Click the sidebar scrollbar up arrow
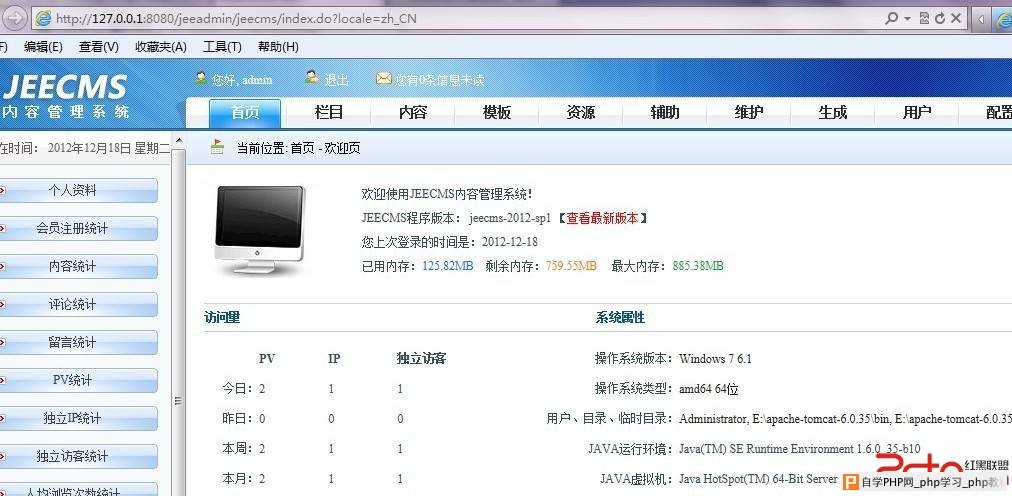 click(x=178, y=140)
